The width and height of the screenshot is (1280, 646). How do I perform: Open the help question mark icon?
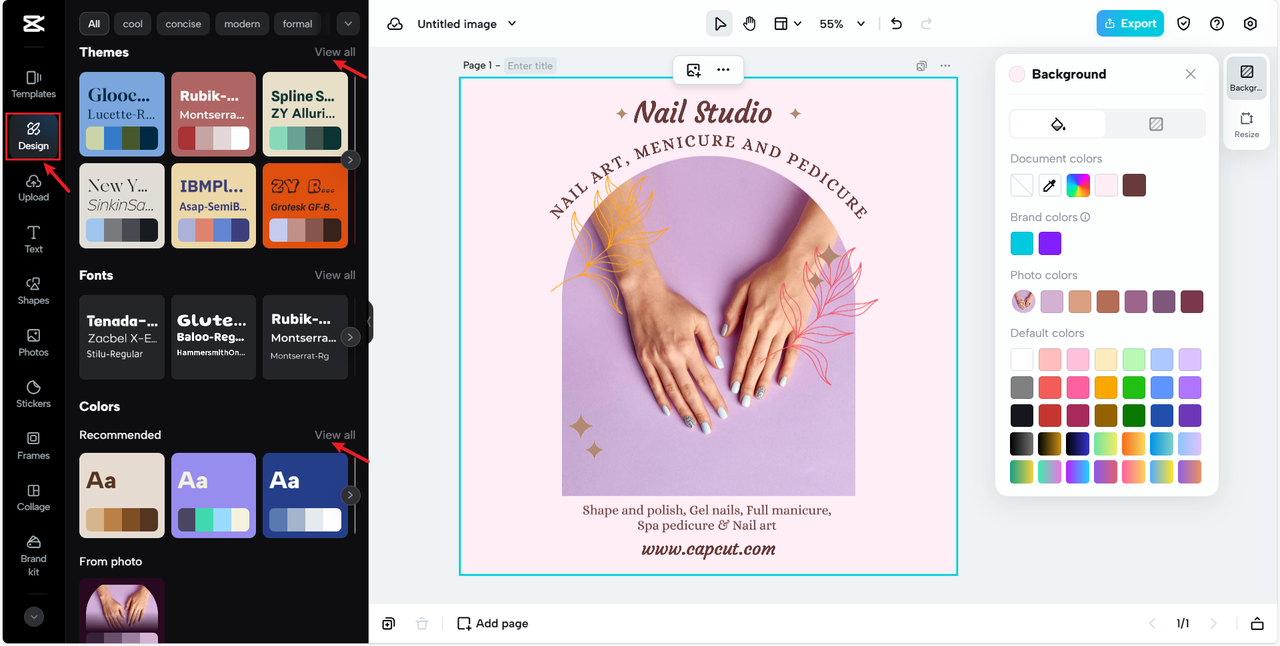[x=1217, y=24]
